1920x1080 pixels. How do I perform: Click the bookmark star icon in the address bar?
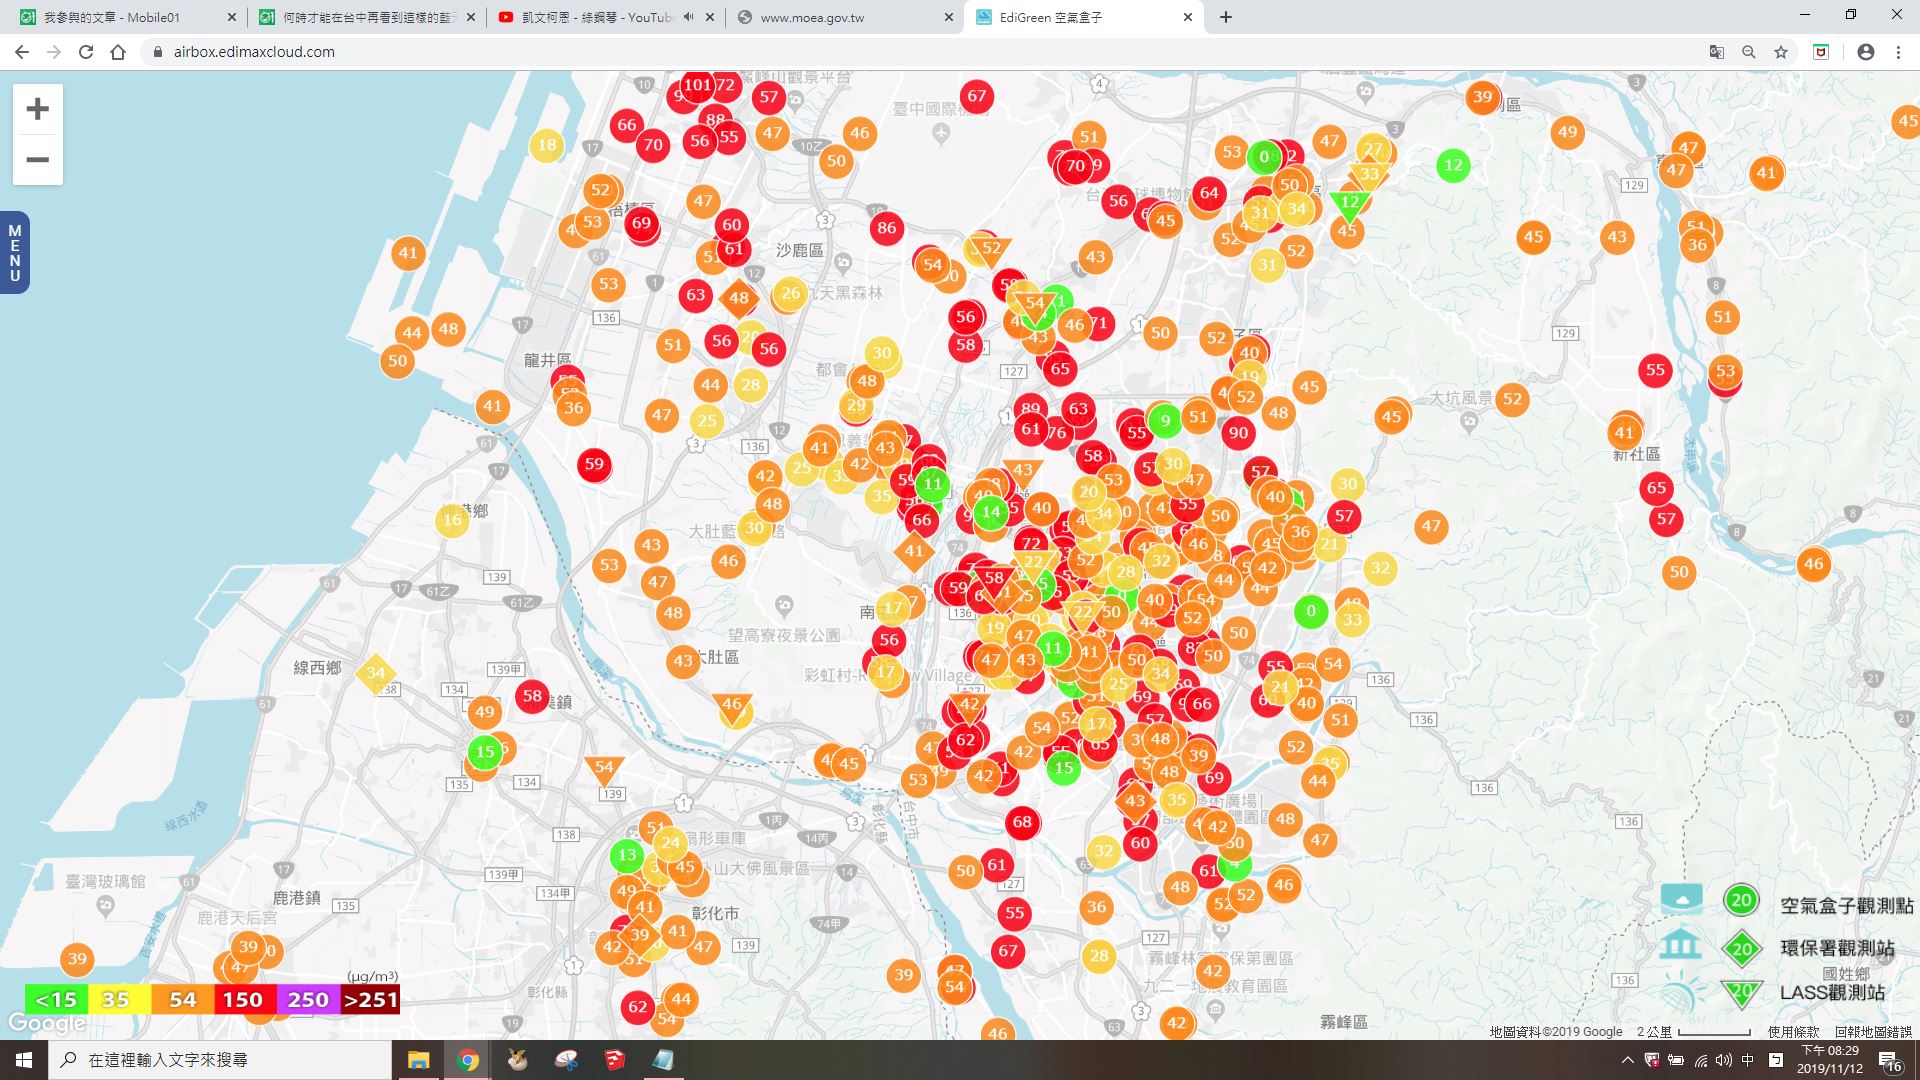click(x=1781, y=52)
